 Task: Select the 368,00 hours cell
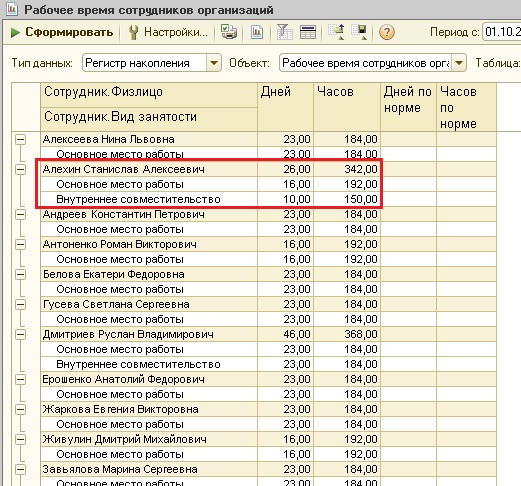coord(347,334)
